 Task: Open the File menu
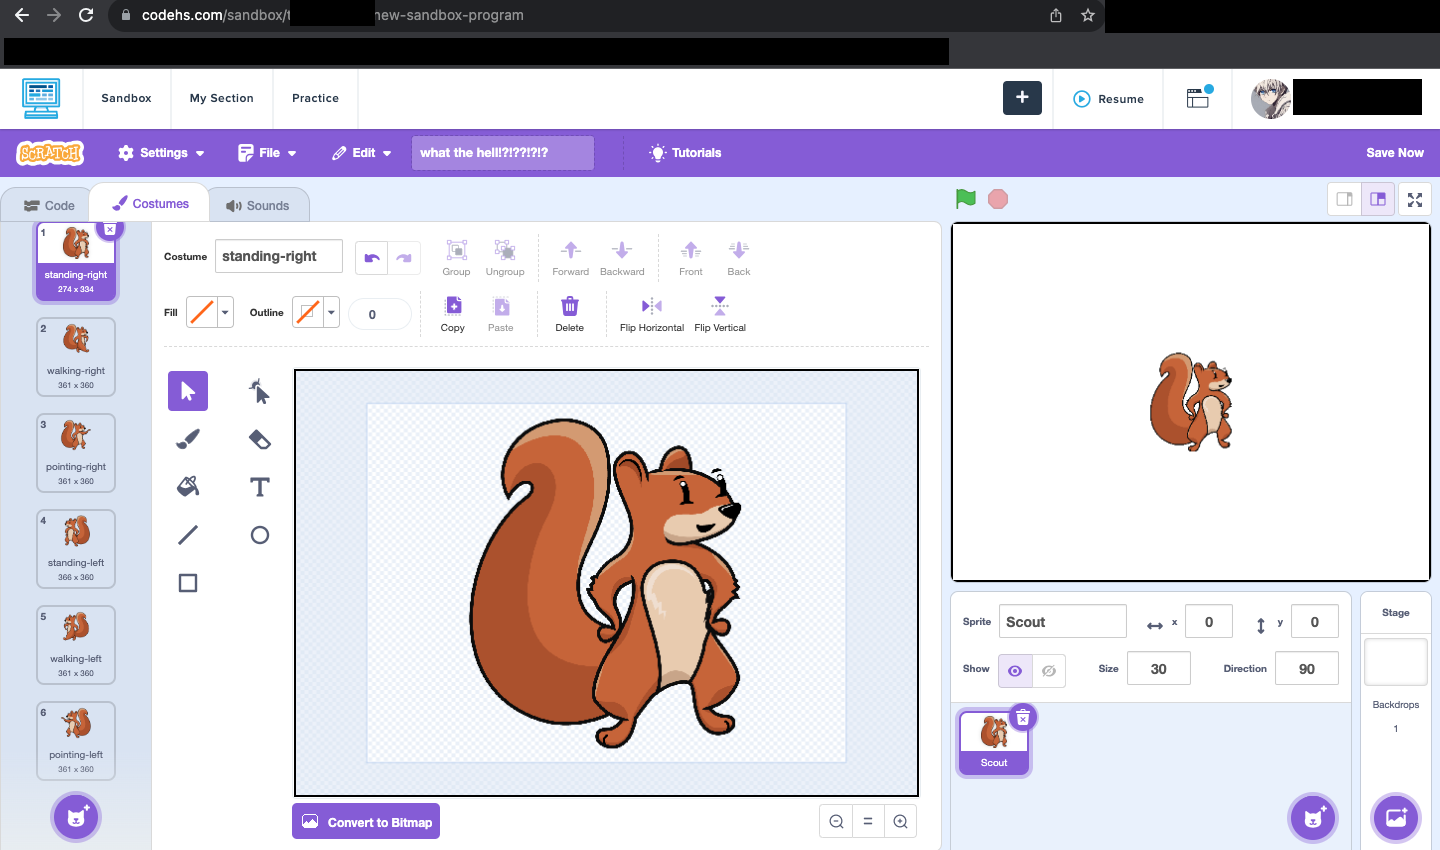[x=267, y=152]
